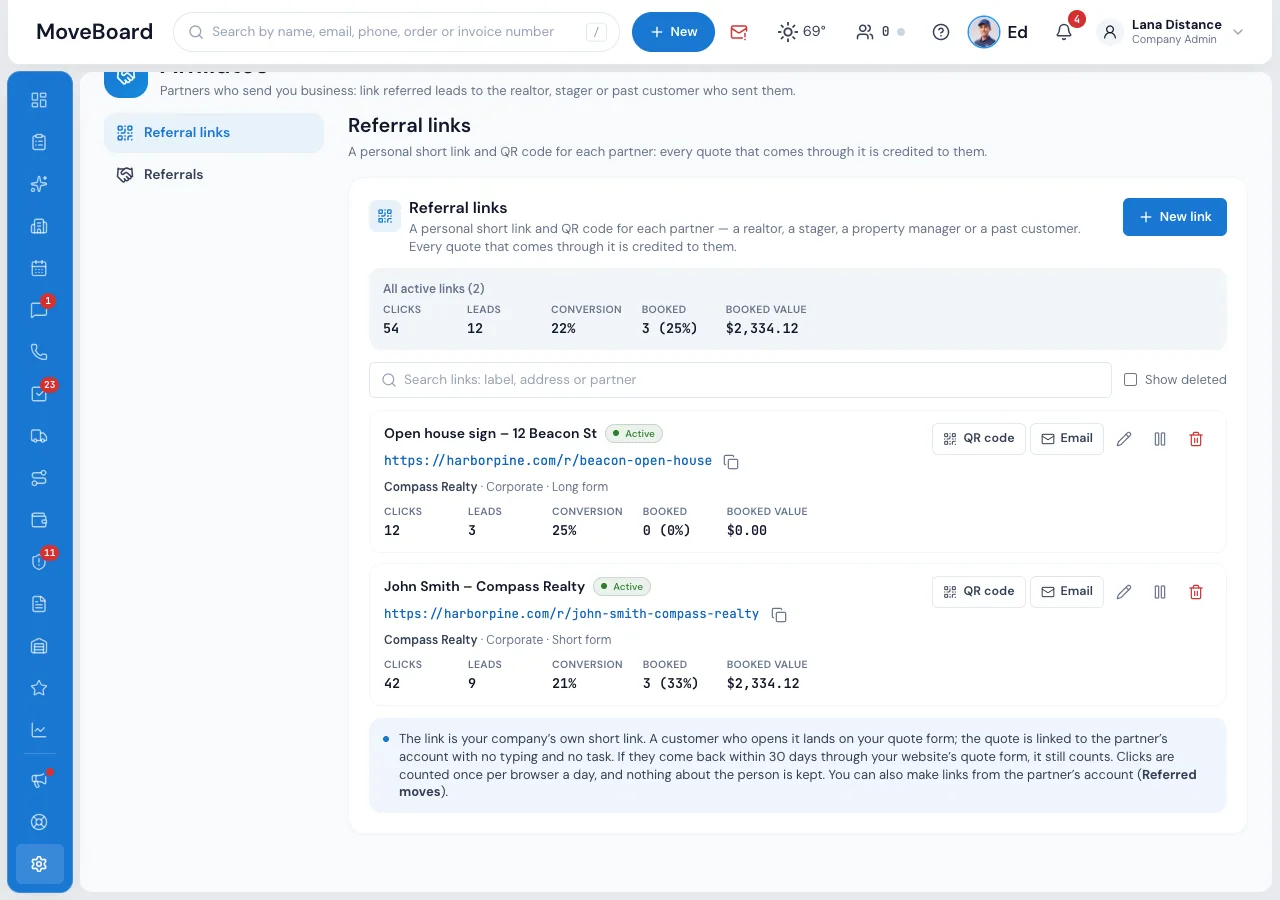Viewport: 1280px width, 900px height.
Task: Focus the Search links input field
Action: pos(740,380)
